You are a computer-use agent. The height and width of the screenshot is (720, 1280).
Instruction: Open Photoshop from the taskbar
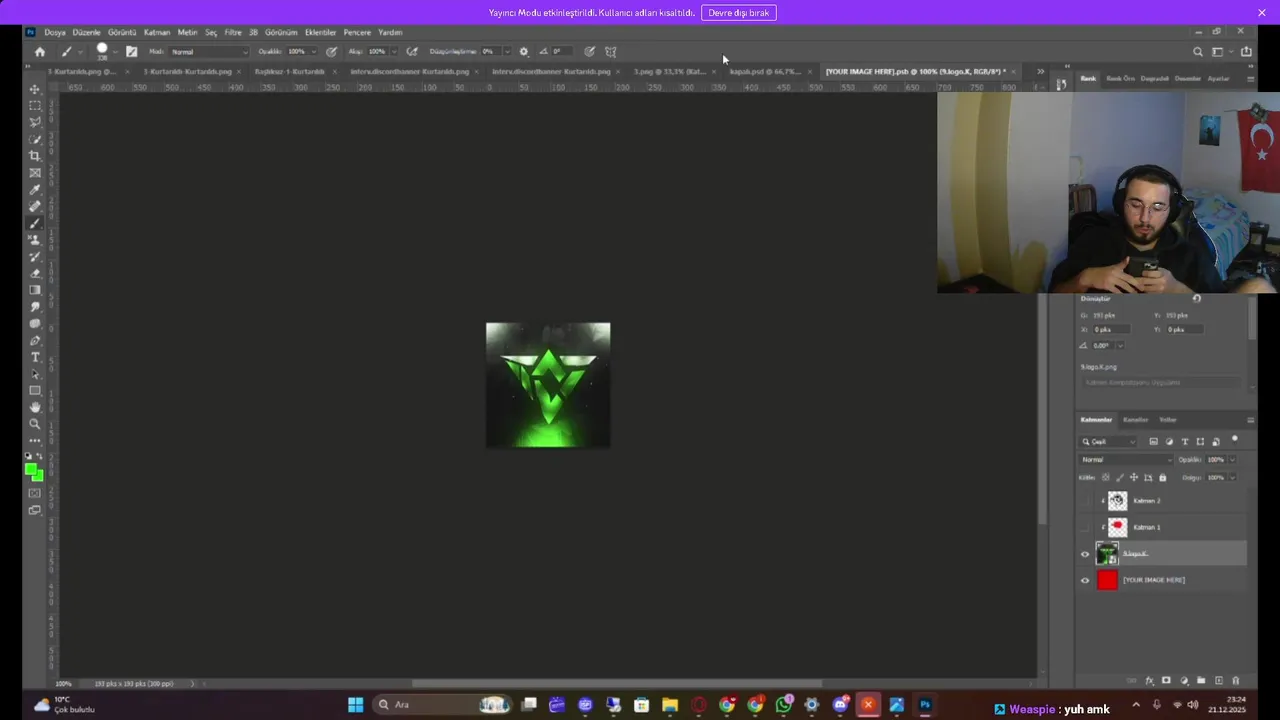pos(925,705)
